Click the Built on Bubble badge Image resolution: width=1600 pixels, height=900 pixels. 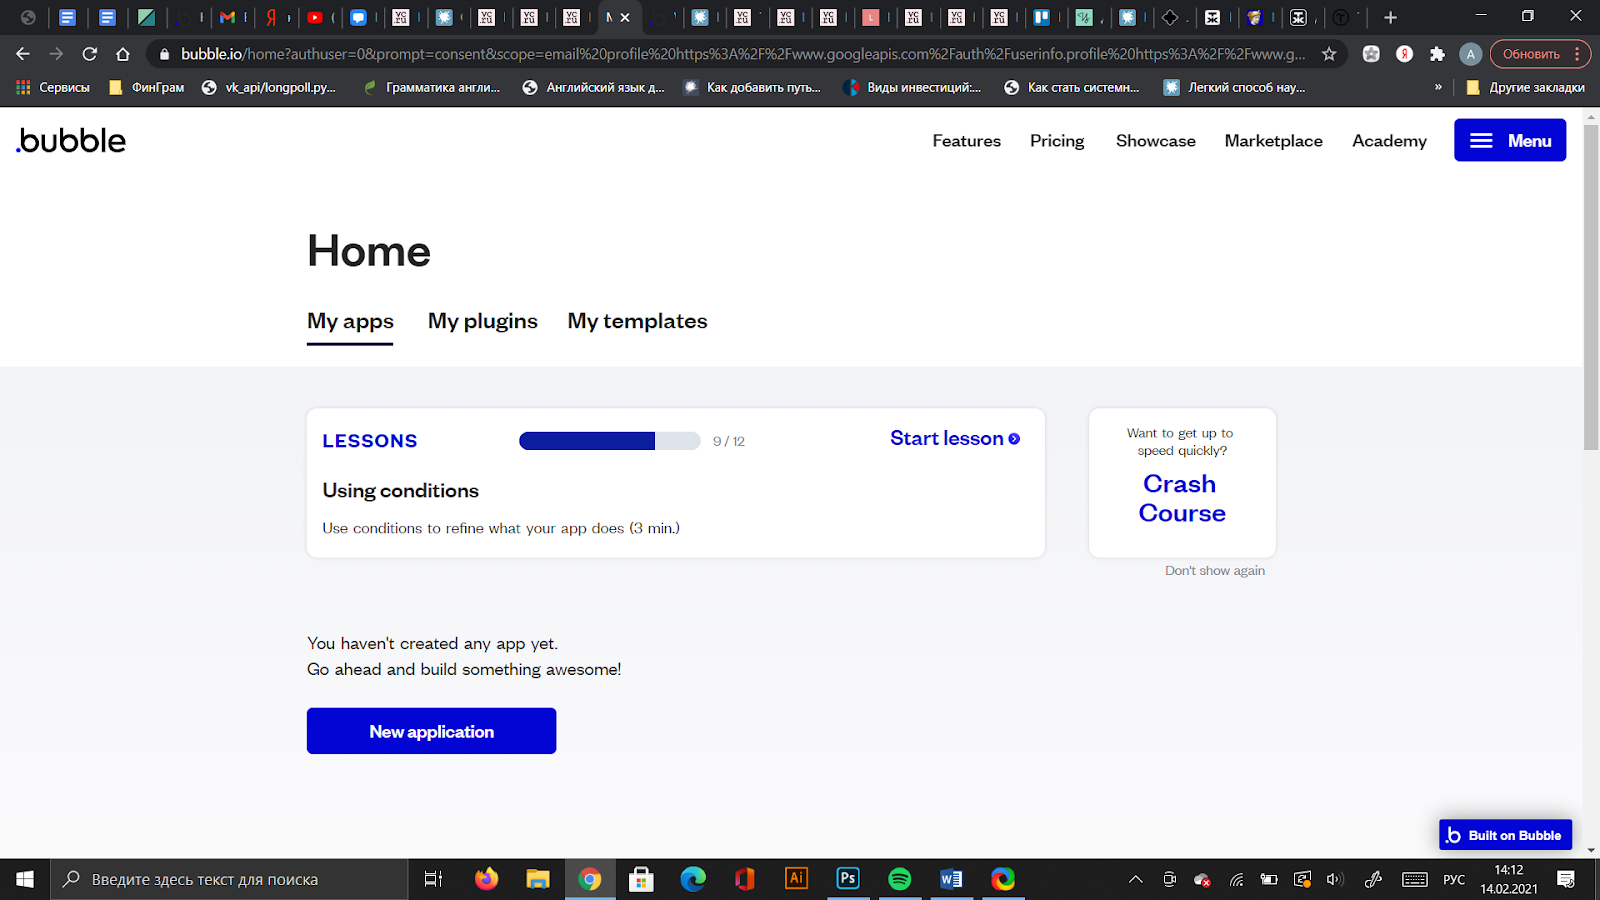pos(1505,835)
